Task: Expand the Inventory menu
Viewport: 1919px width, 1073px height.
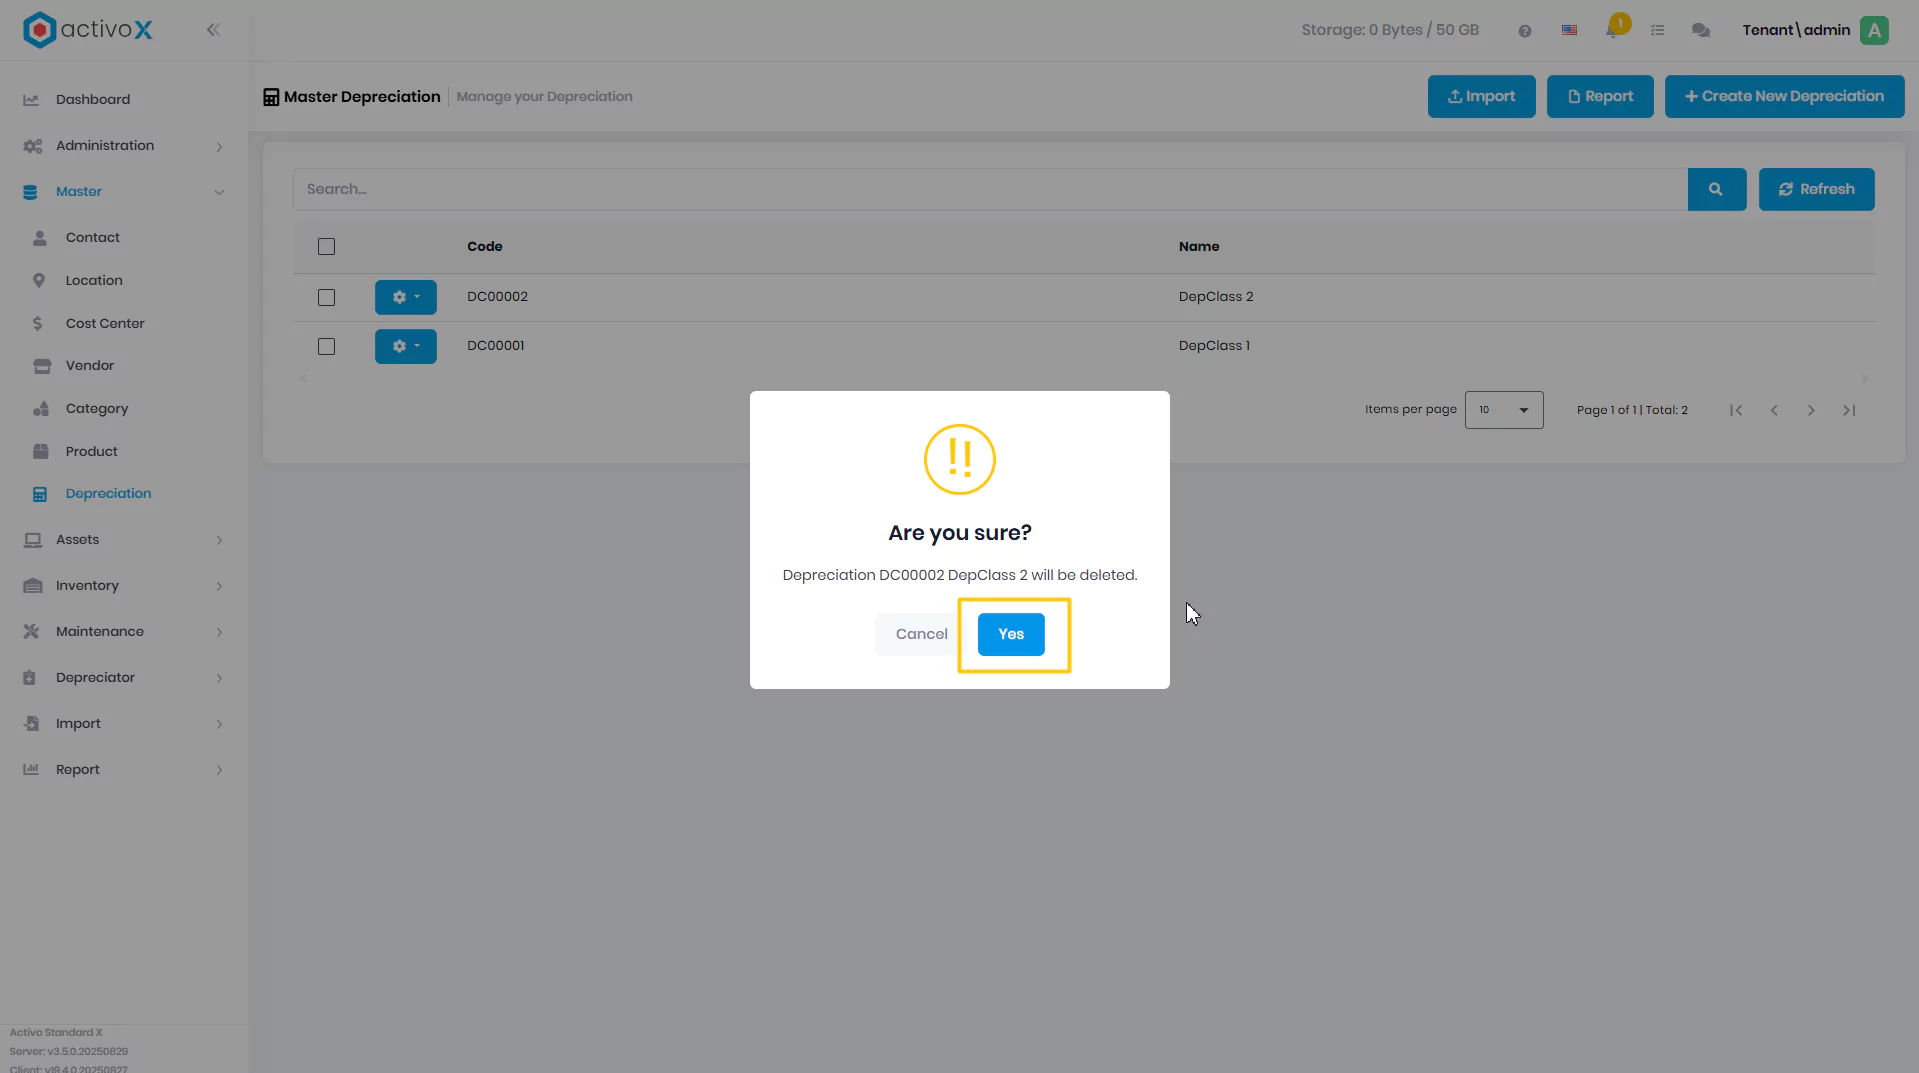Action: (123, 585)
